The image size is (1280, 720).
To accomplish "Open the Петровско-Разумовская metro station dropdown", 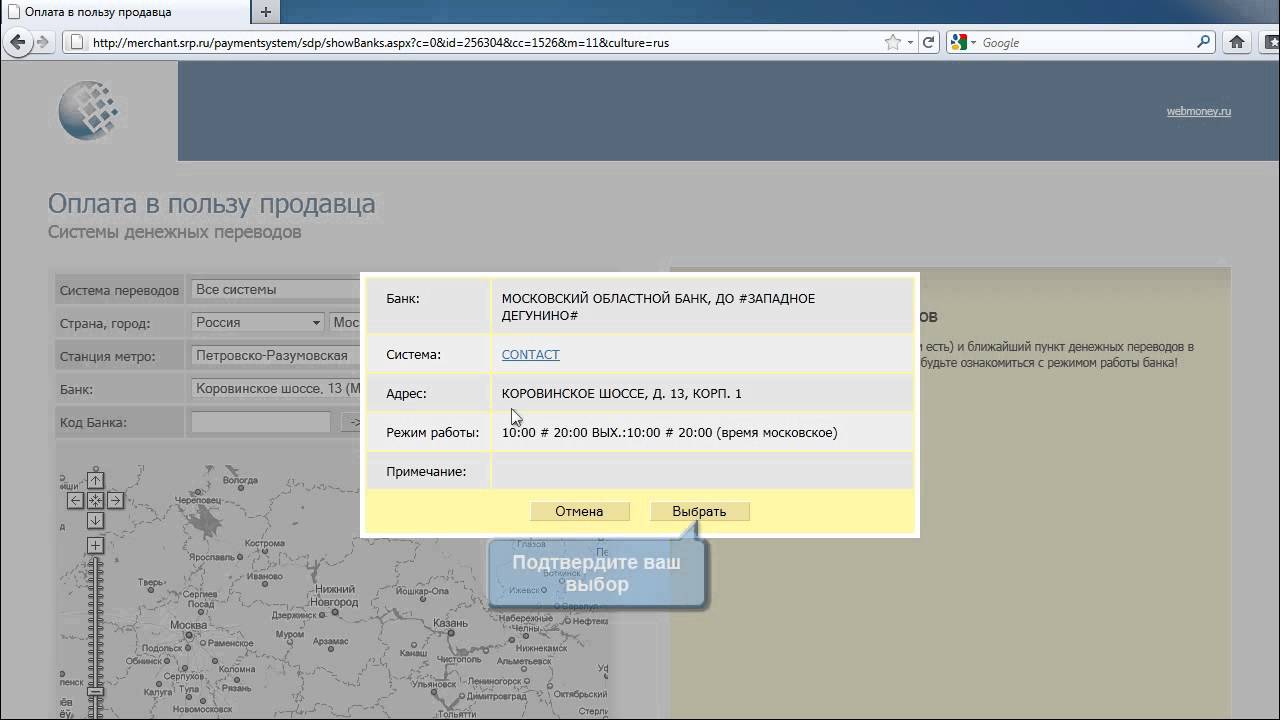I will [275, 355].
